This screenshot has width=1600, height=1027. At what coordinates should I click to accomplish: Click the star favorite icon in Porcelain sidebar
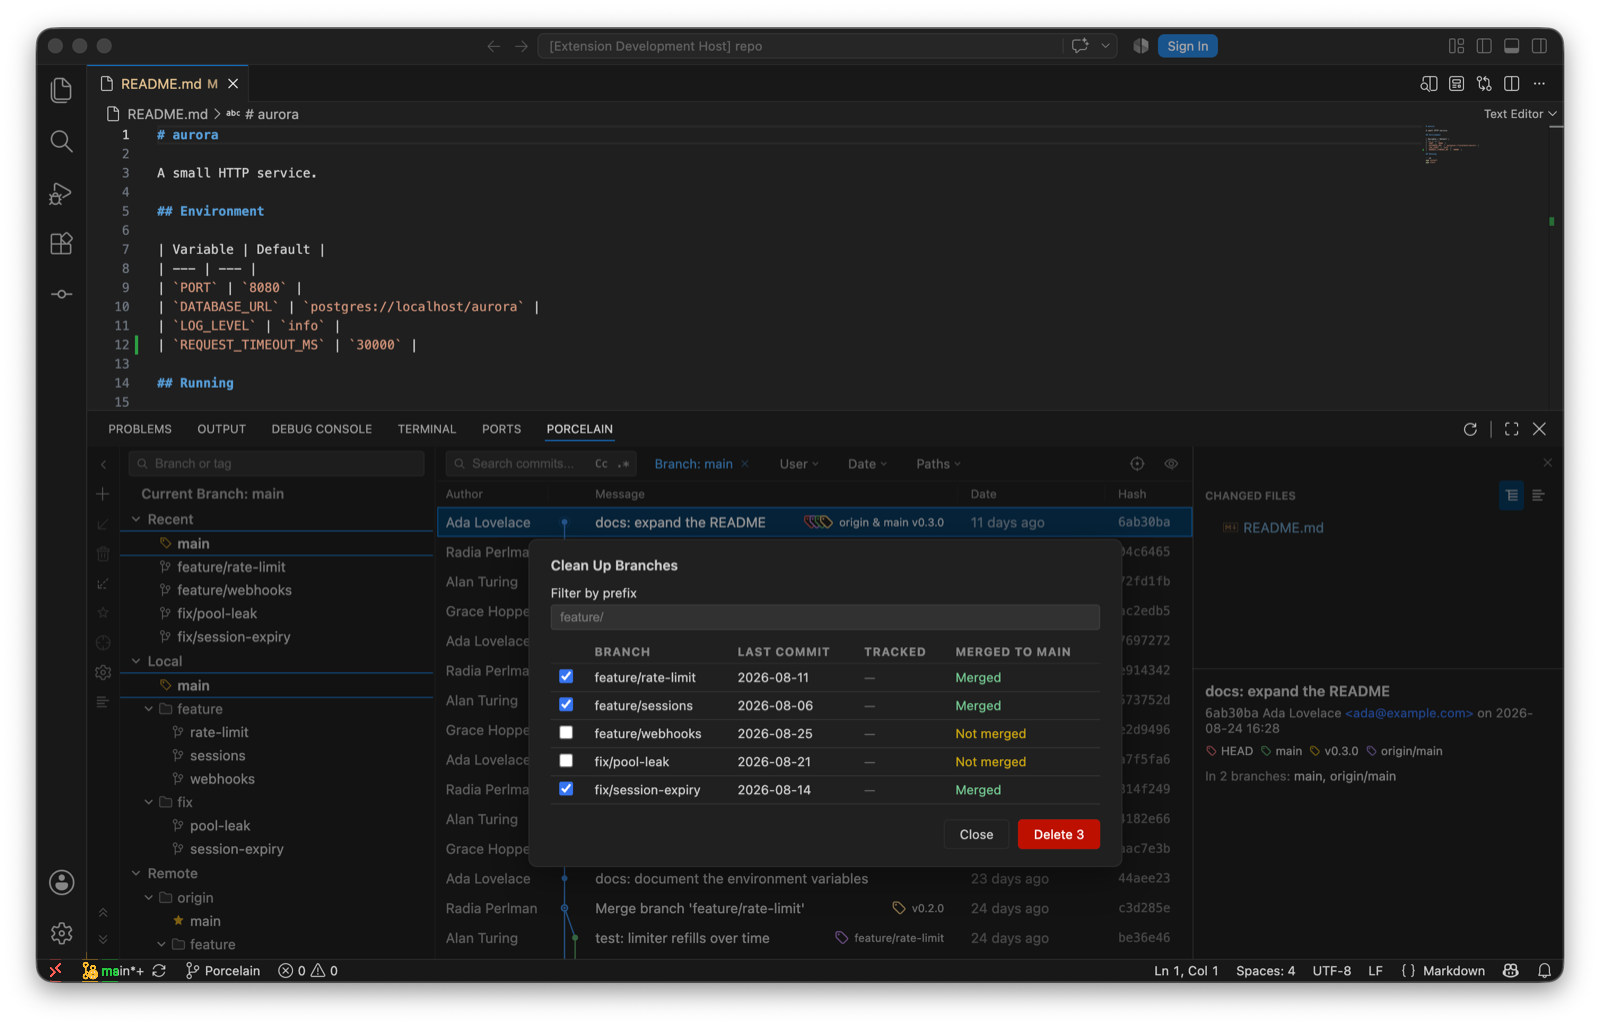click(103, 613)
